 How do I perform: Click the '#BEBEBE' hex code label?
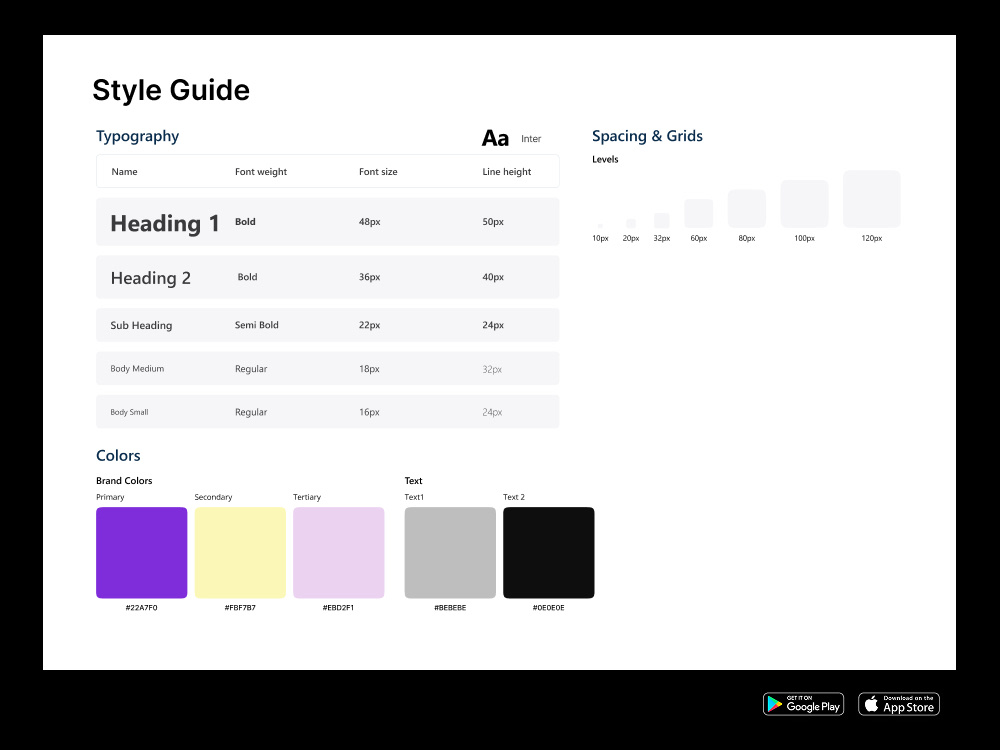point(450,608)
